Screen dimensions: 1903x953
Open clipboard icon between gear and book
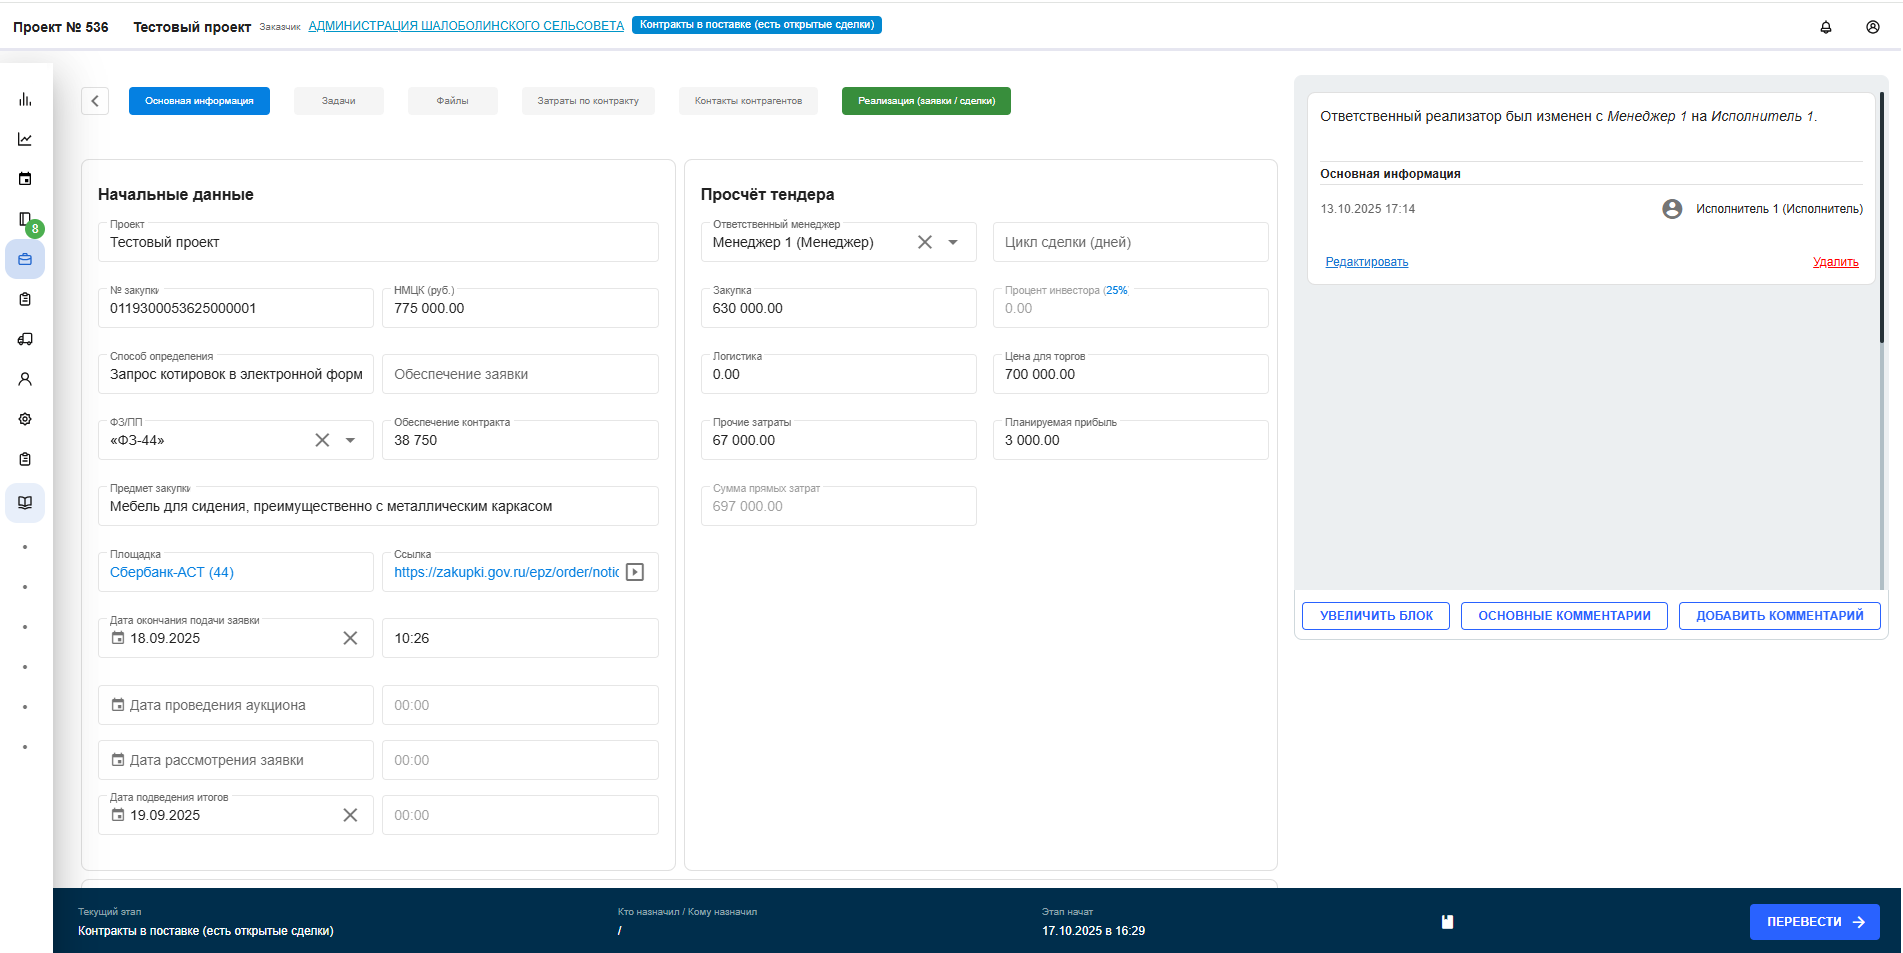tap(25, 459)
